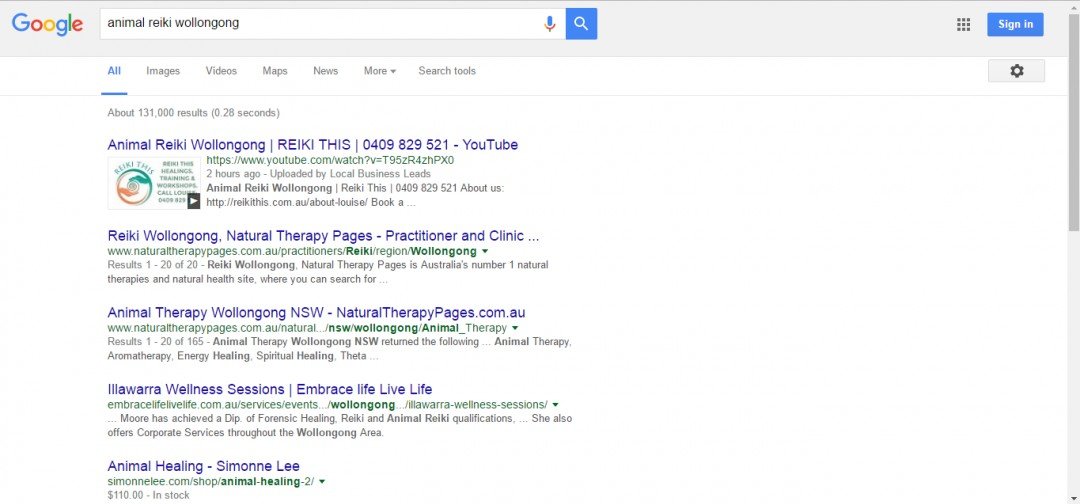The height and width of the screenshot is (504, 1080).
Task: Open Animal Reiki Wollongong YouTube result
Action: [x=313, y=145]
